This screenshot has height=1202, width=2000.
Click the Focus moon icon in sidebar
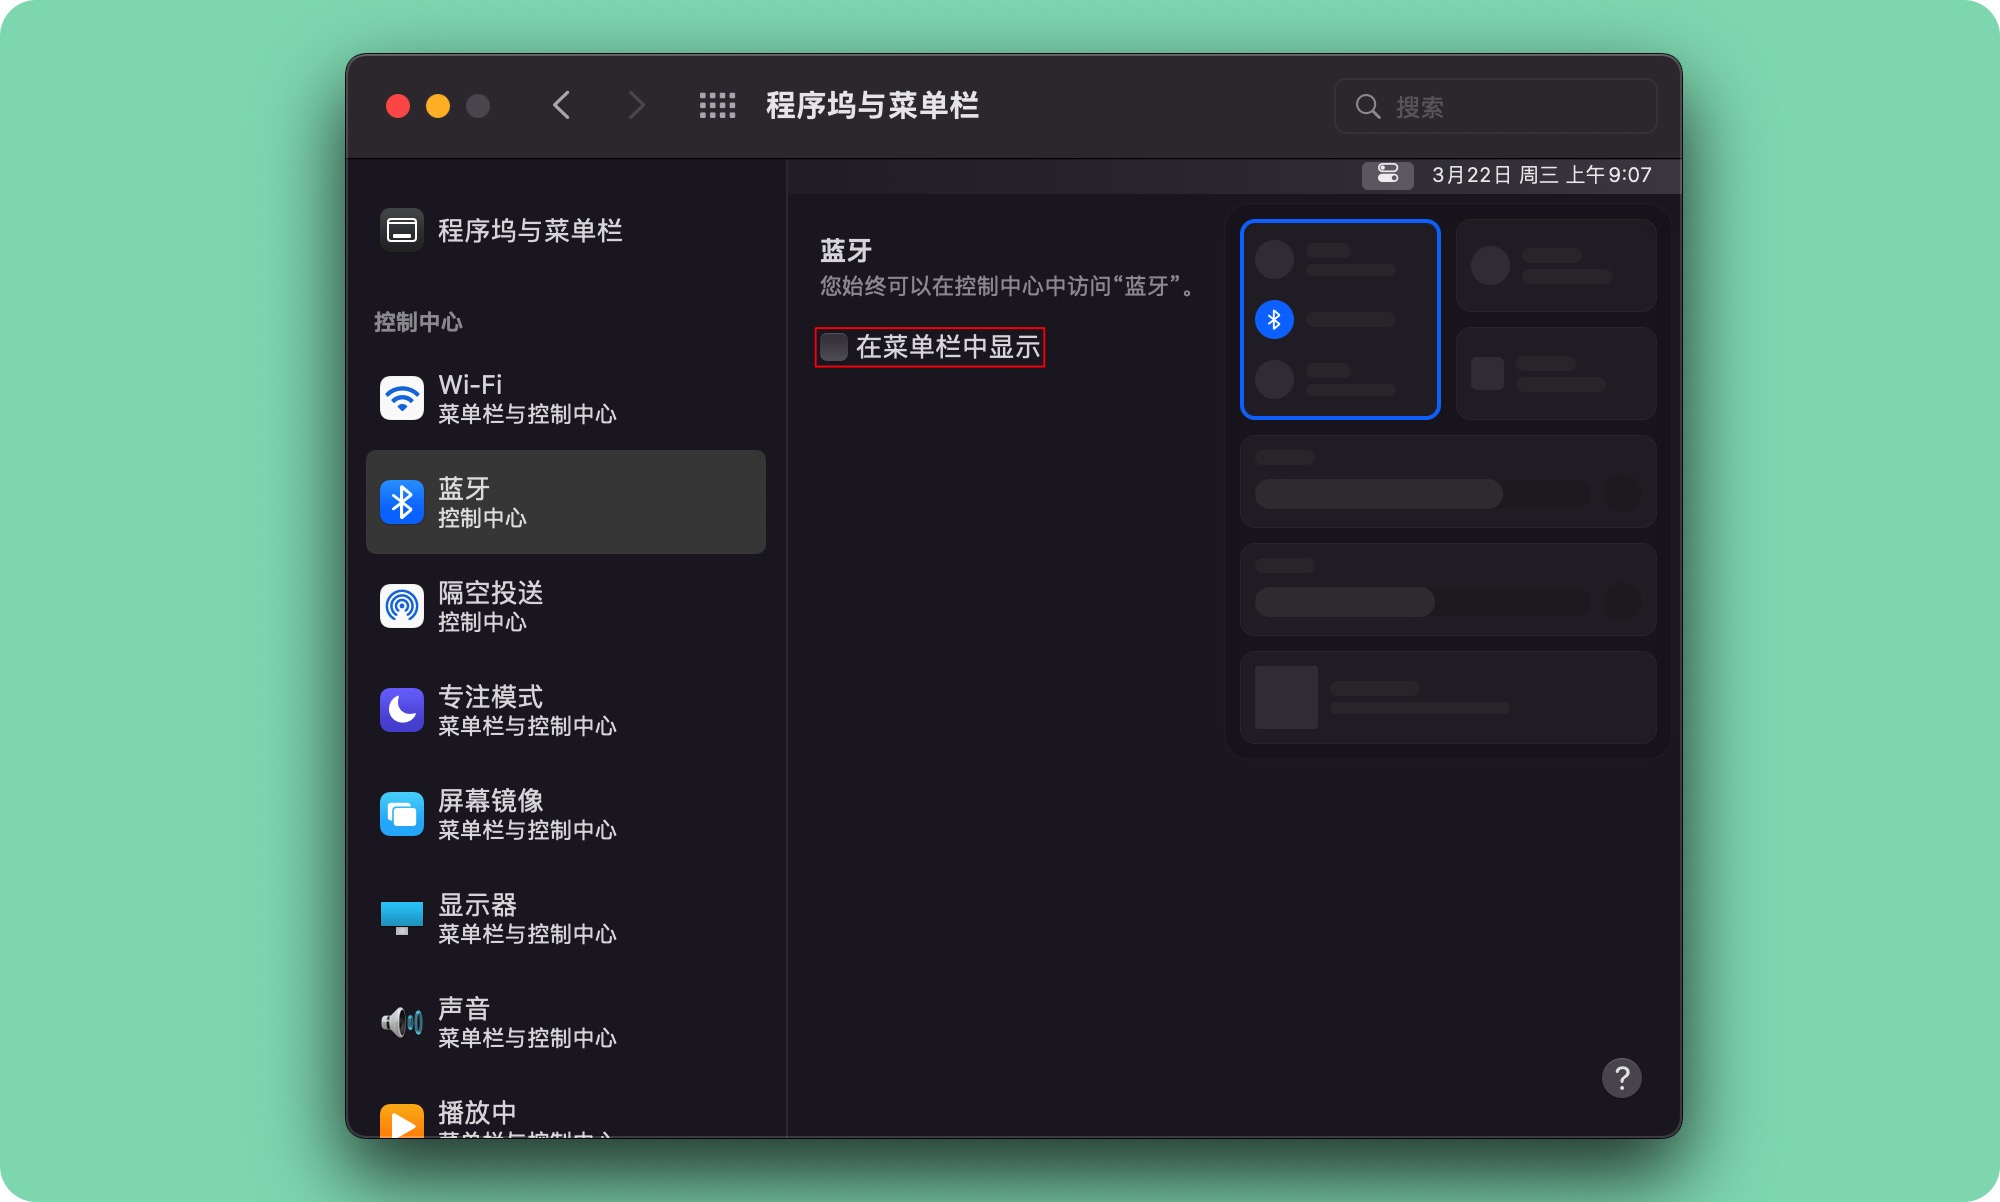402,710
